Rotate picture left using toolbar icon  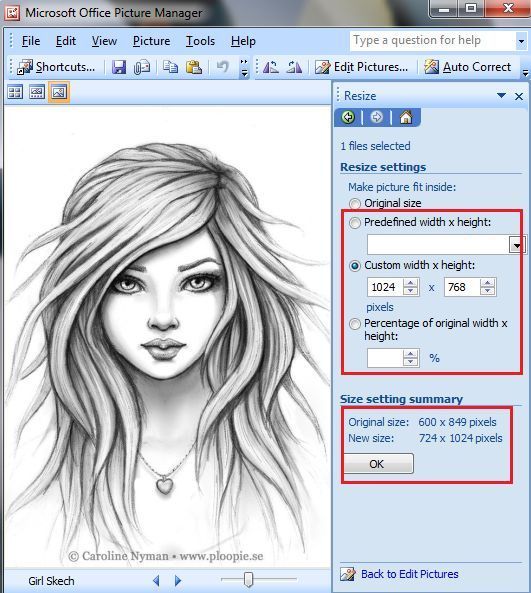point(271,67)
